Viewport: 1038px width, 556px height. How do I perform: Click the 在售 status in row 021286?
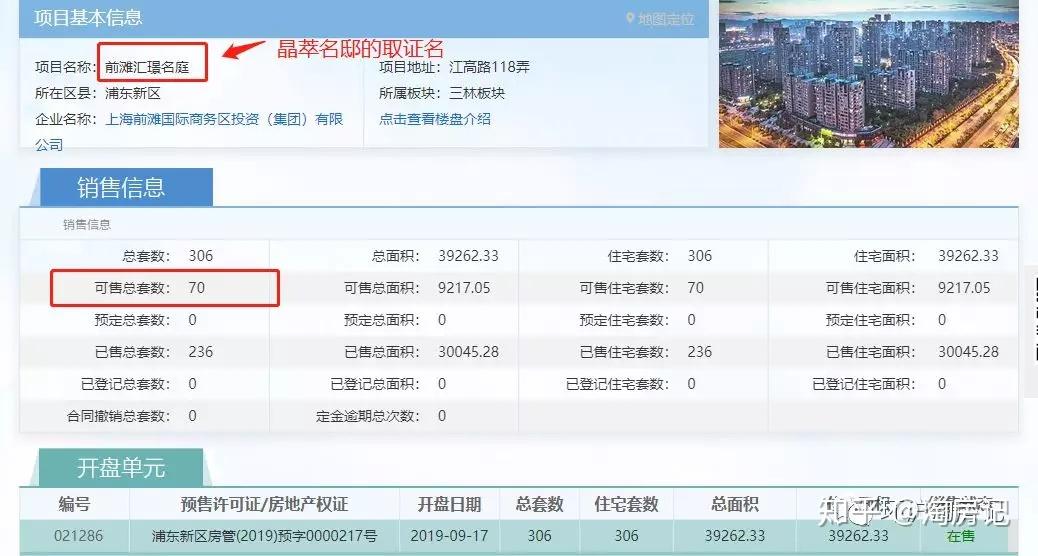pos(961,535)
